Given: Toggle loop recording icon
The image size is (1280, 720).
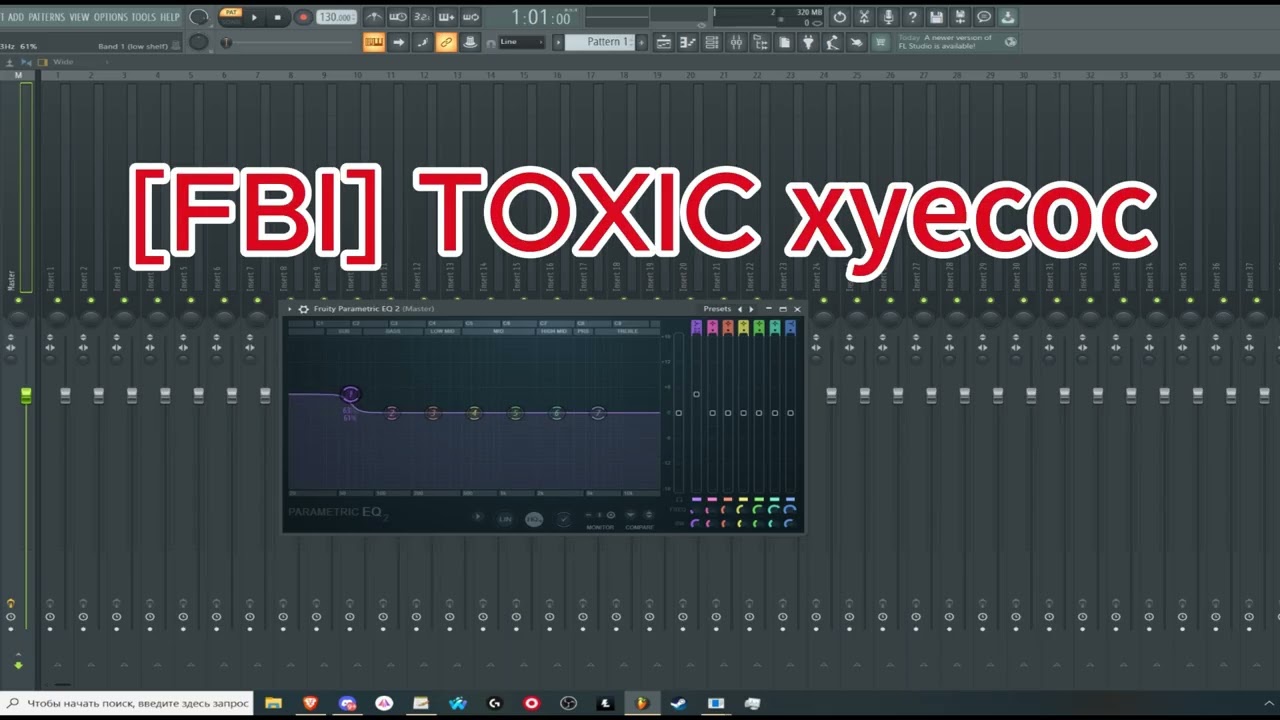Looking at the screenshot, I should point(470,17).
